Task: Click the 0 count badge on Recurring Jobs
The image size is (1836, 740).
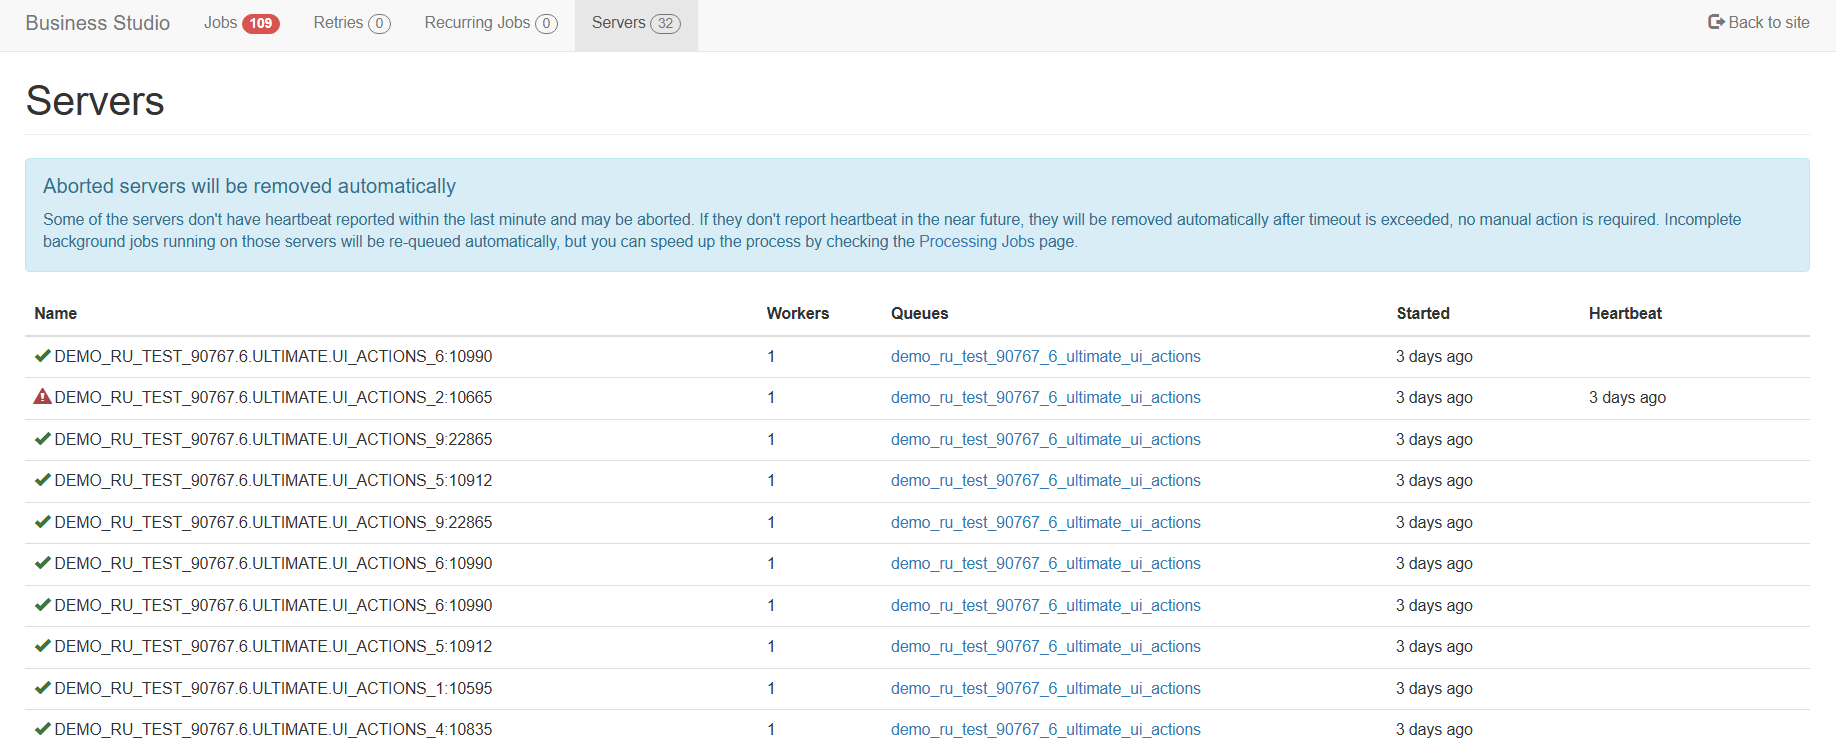Action: (546, 23)
